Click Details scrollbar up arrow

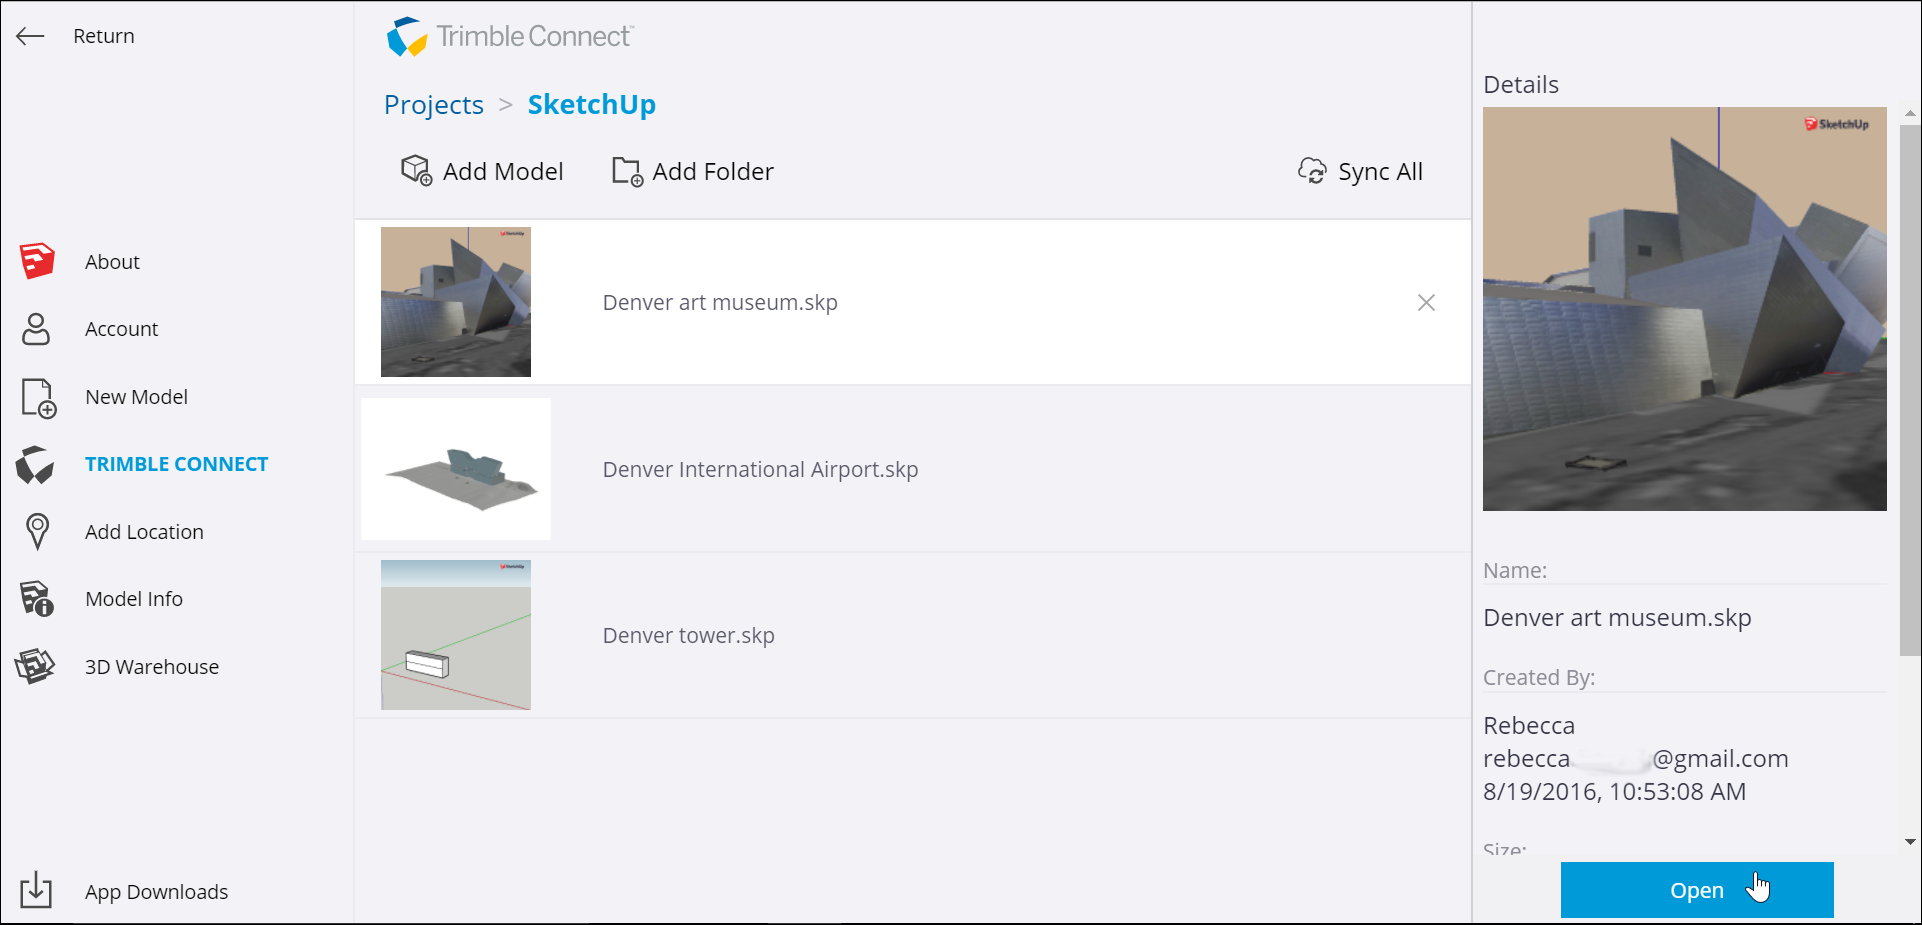1910,114
